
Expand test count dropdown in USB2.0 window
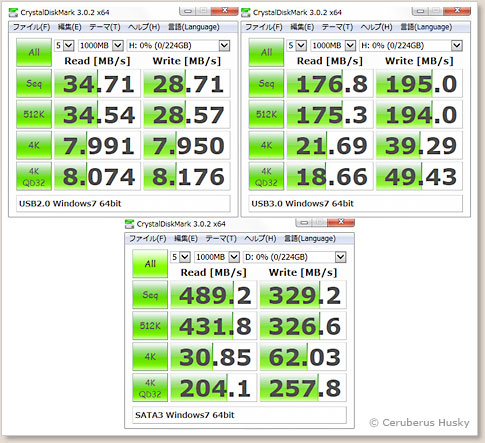(x=68, y=45)
